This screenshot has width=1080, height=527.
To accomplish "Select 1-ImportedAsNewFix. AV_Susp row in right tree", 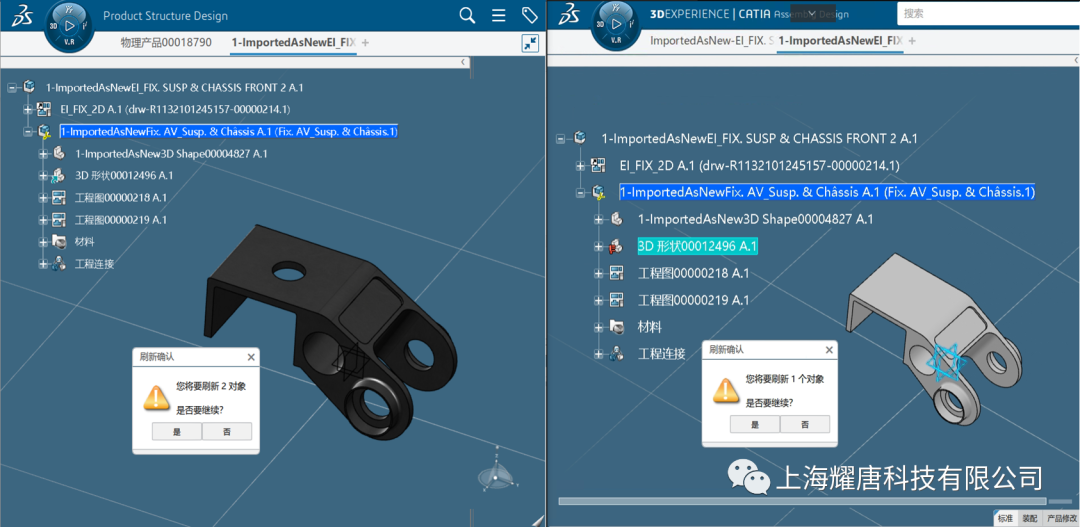I will click(827, 192).
